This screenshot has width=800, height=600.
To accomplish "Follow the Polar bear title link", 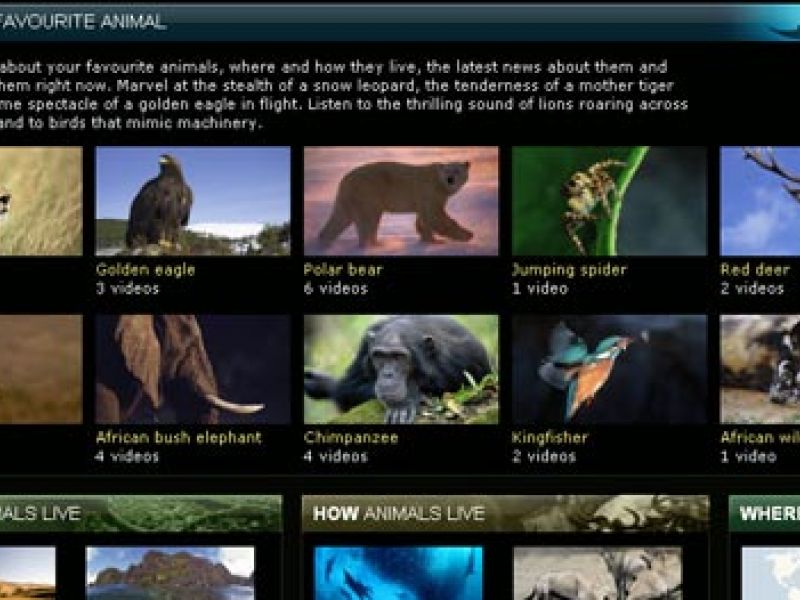I will [343, 270].
